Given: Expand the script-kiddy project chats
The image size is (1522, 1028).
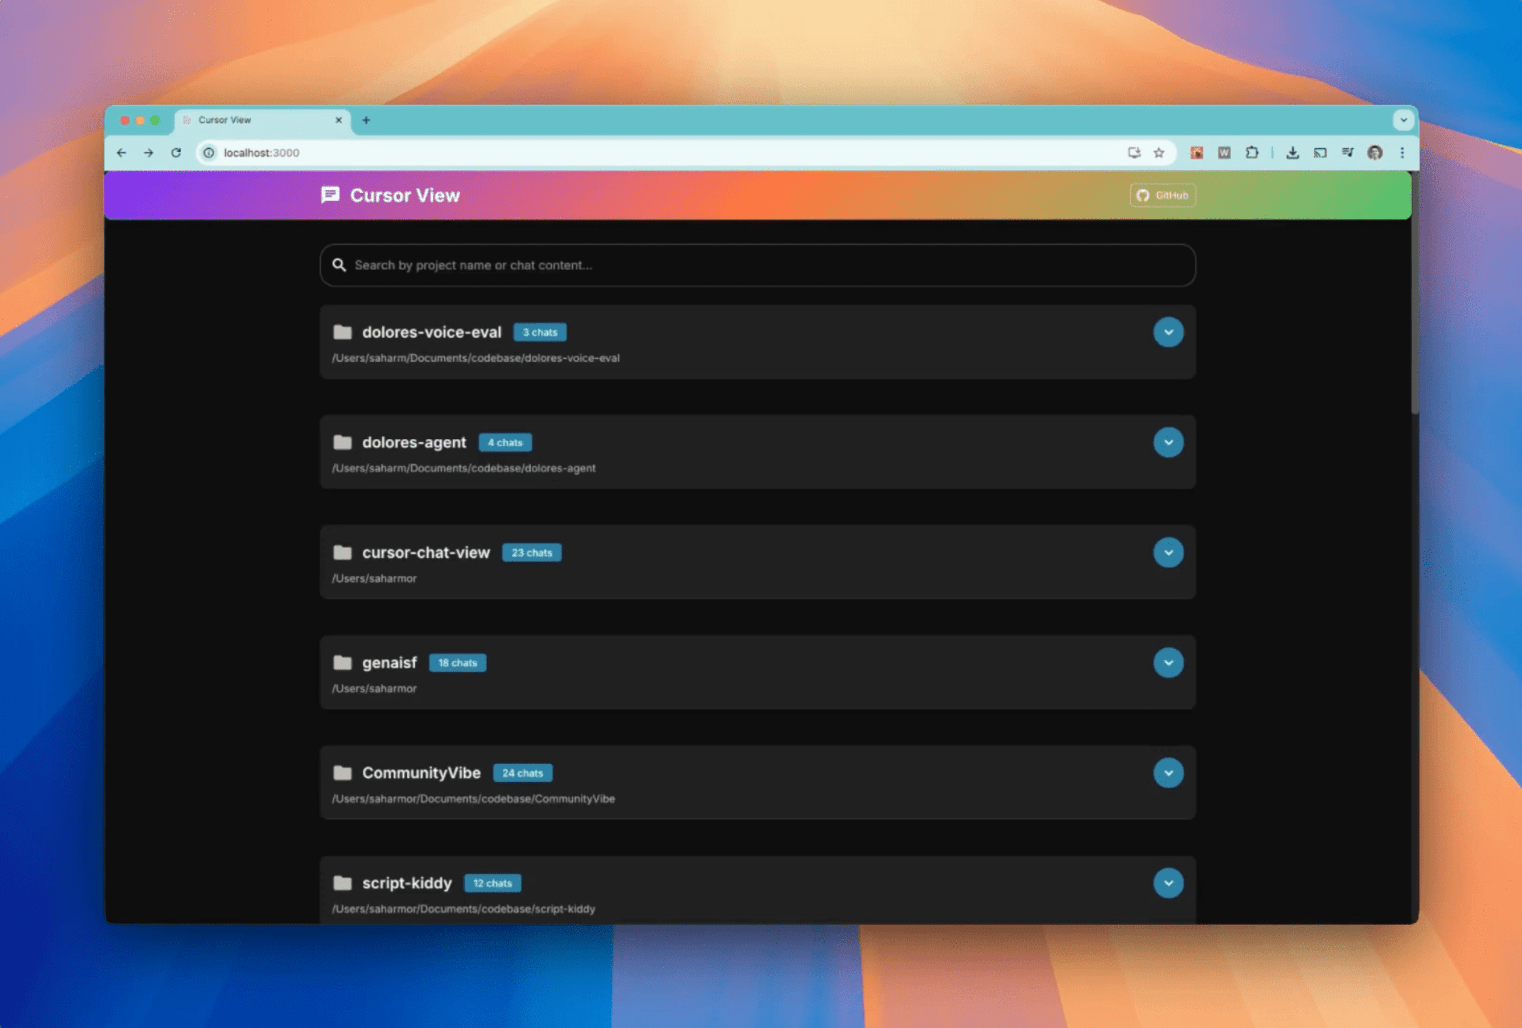Looking at the screenshot, I should tap(1168, 883).
